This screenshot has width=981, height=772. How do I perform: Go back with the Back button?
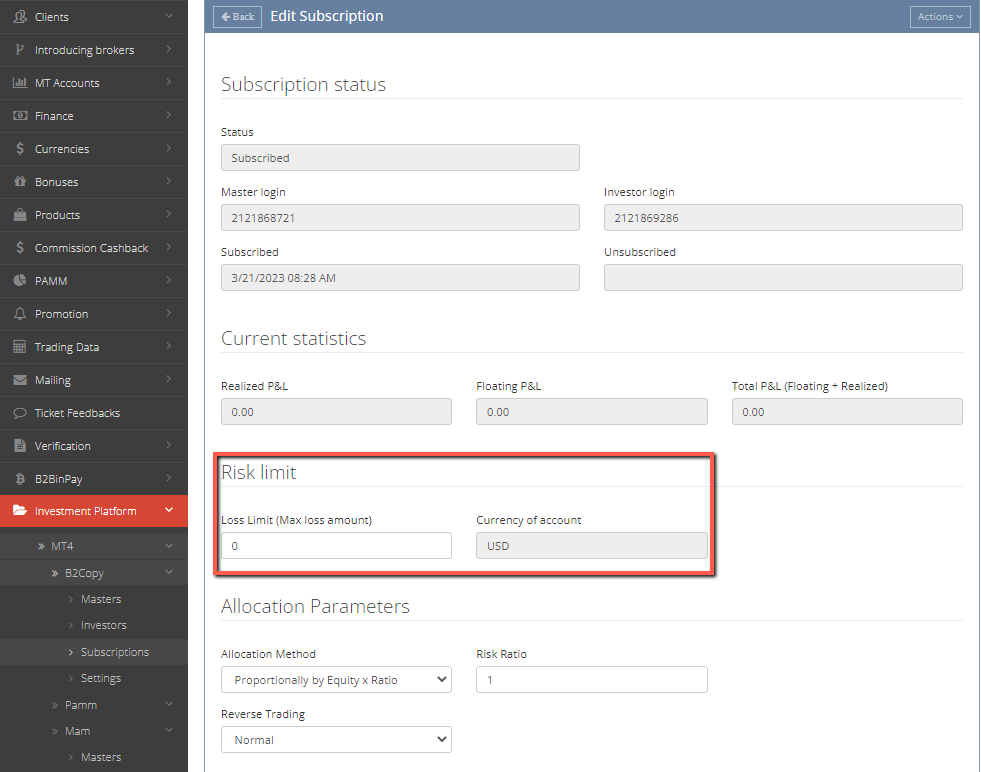(237, 17)
